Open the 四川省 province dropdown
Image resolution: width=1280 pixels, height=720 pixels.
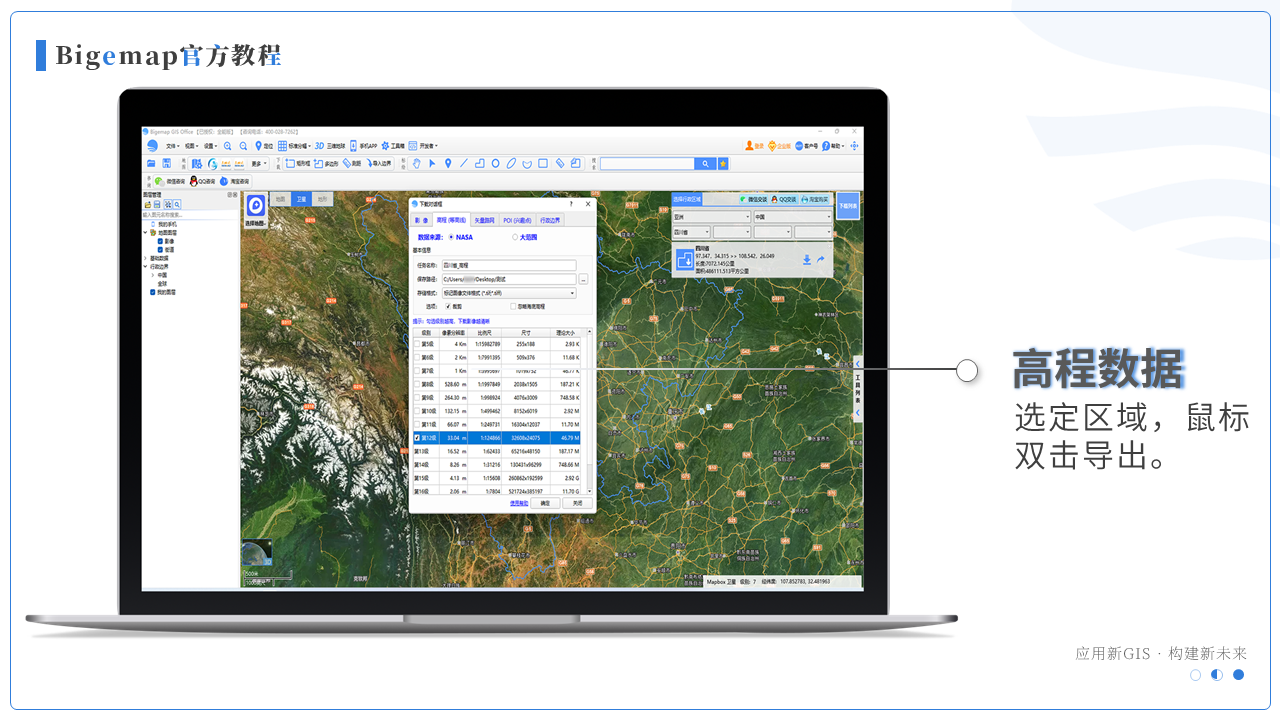click(x=692, y=232)
